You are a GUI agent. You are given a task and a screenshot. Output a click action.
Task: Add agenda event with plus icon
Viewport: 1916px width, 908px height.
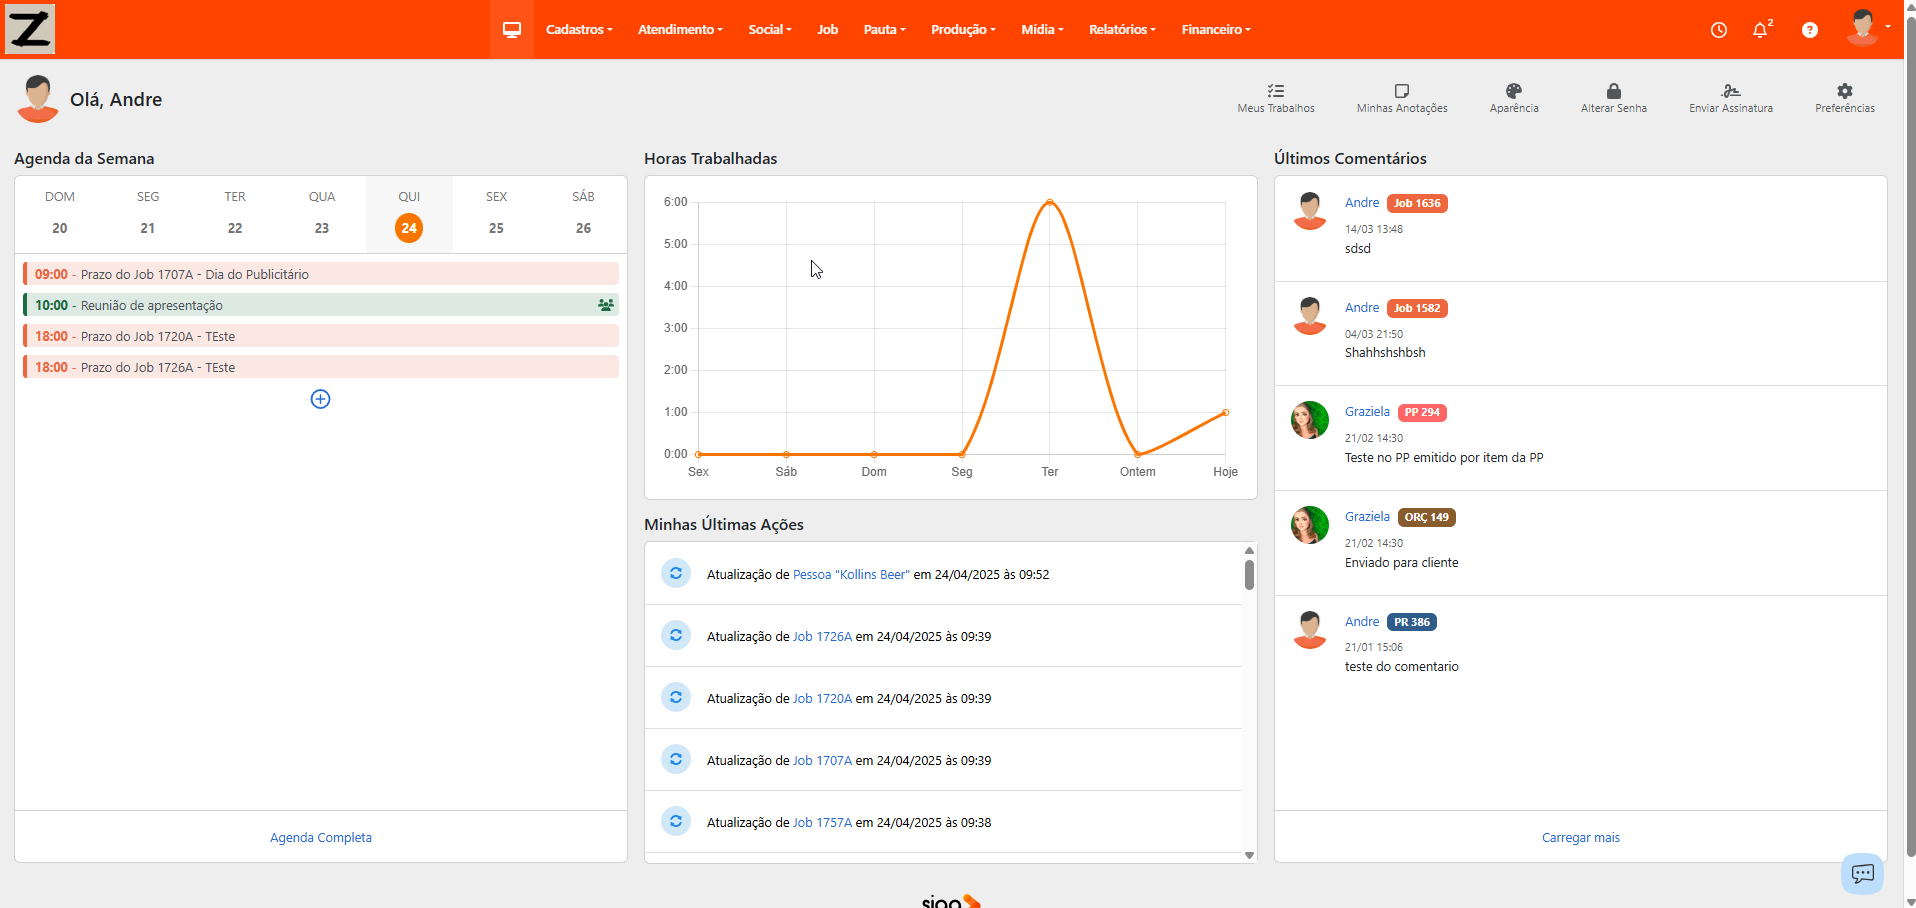pos(320,399)
